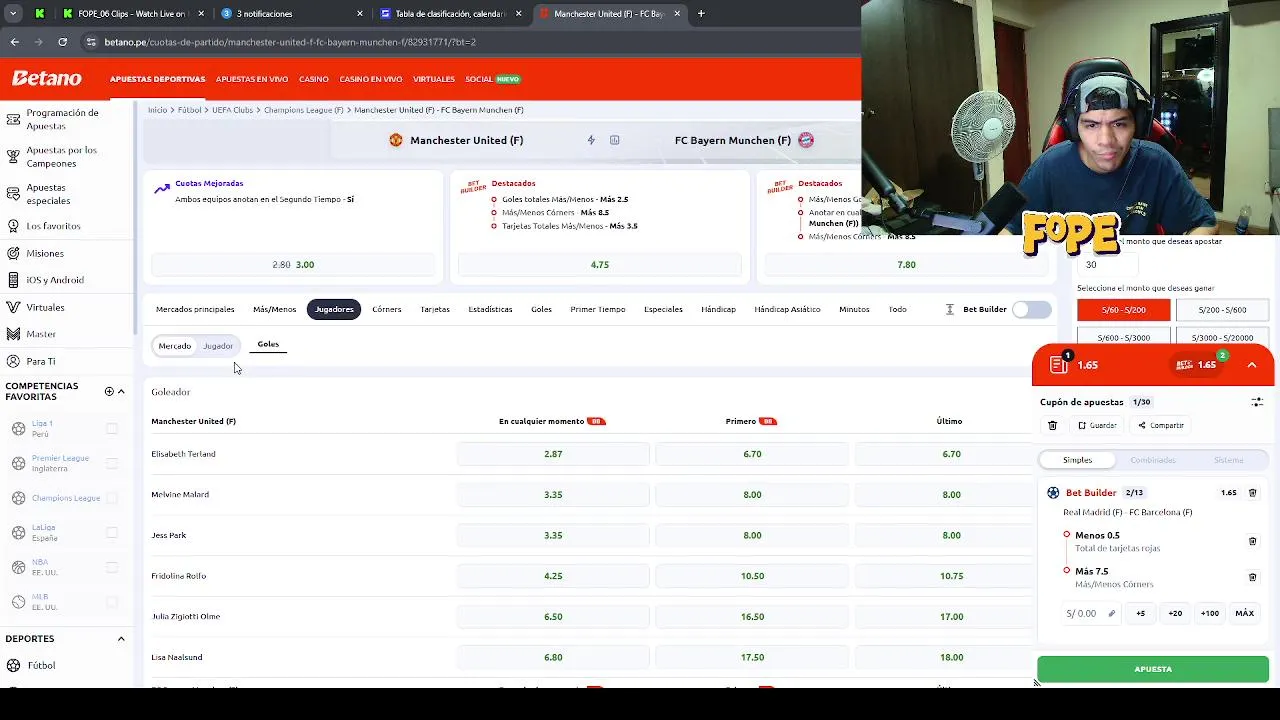This screenshot has width=1280, height=720.
Task: Check the MLB EE. UU. checkbox
Action: pos(112,602)
